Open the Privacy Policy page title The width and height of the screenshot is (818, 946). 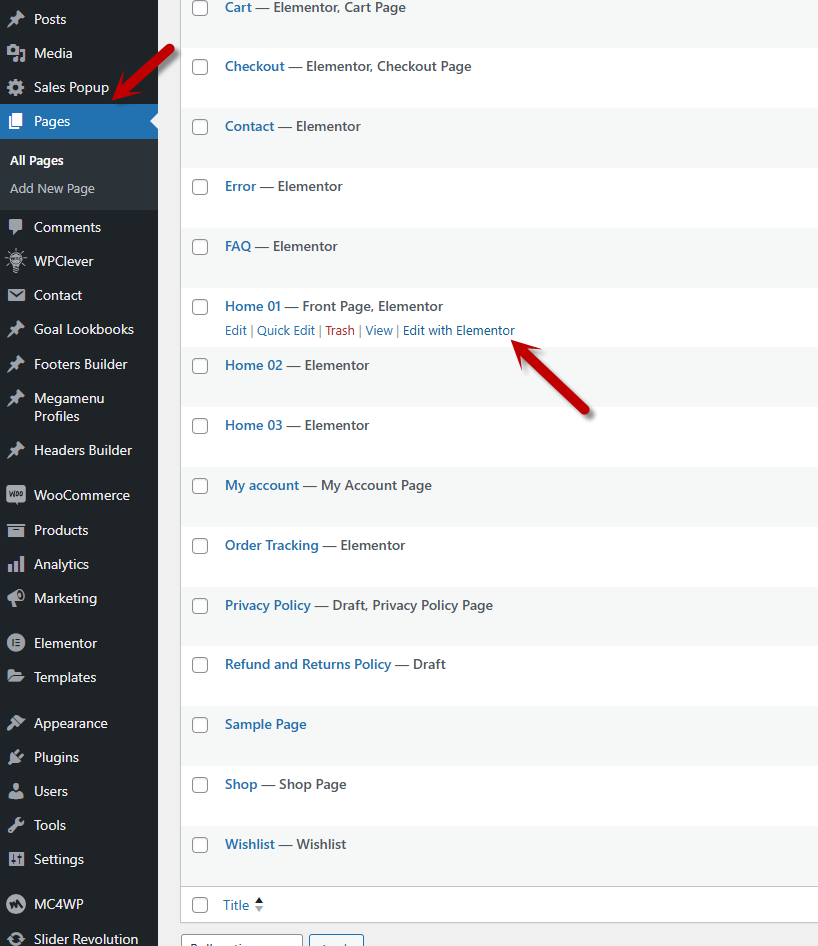267,605
